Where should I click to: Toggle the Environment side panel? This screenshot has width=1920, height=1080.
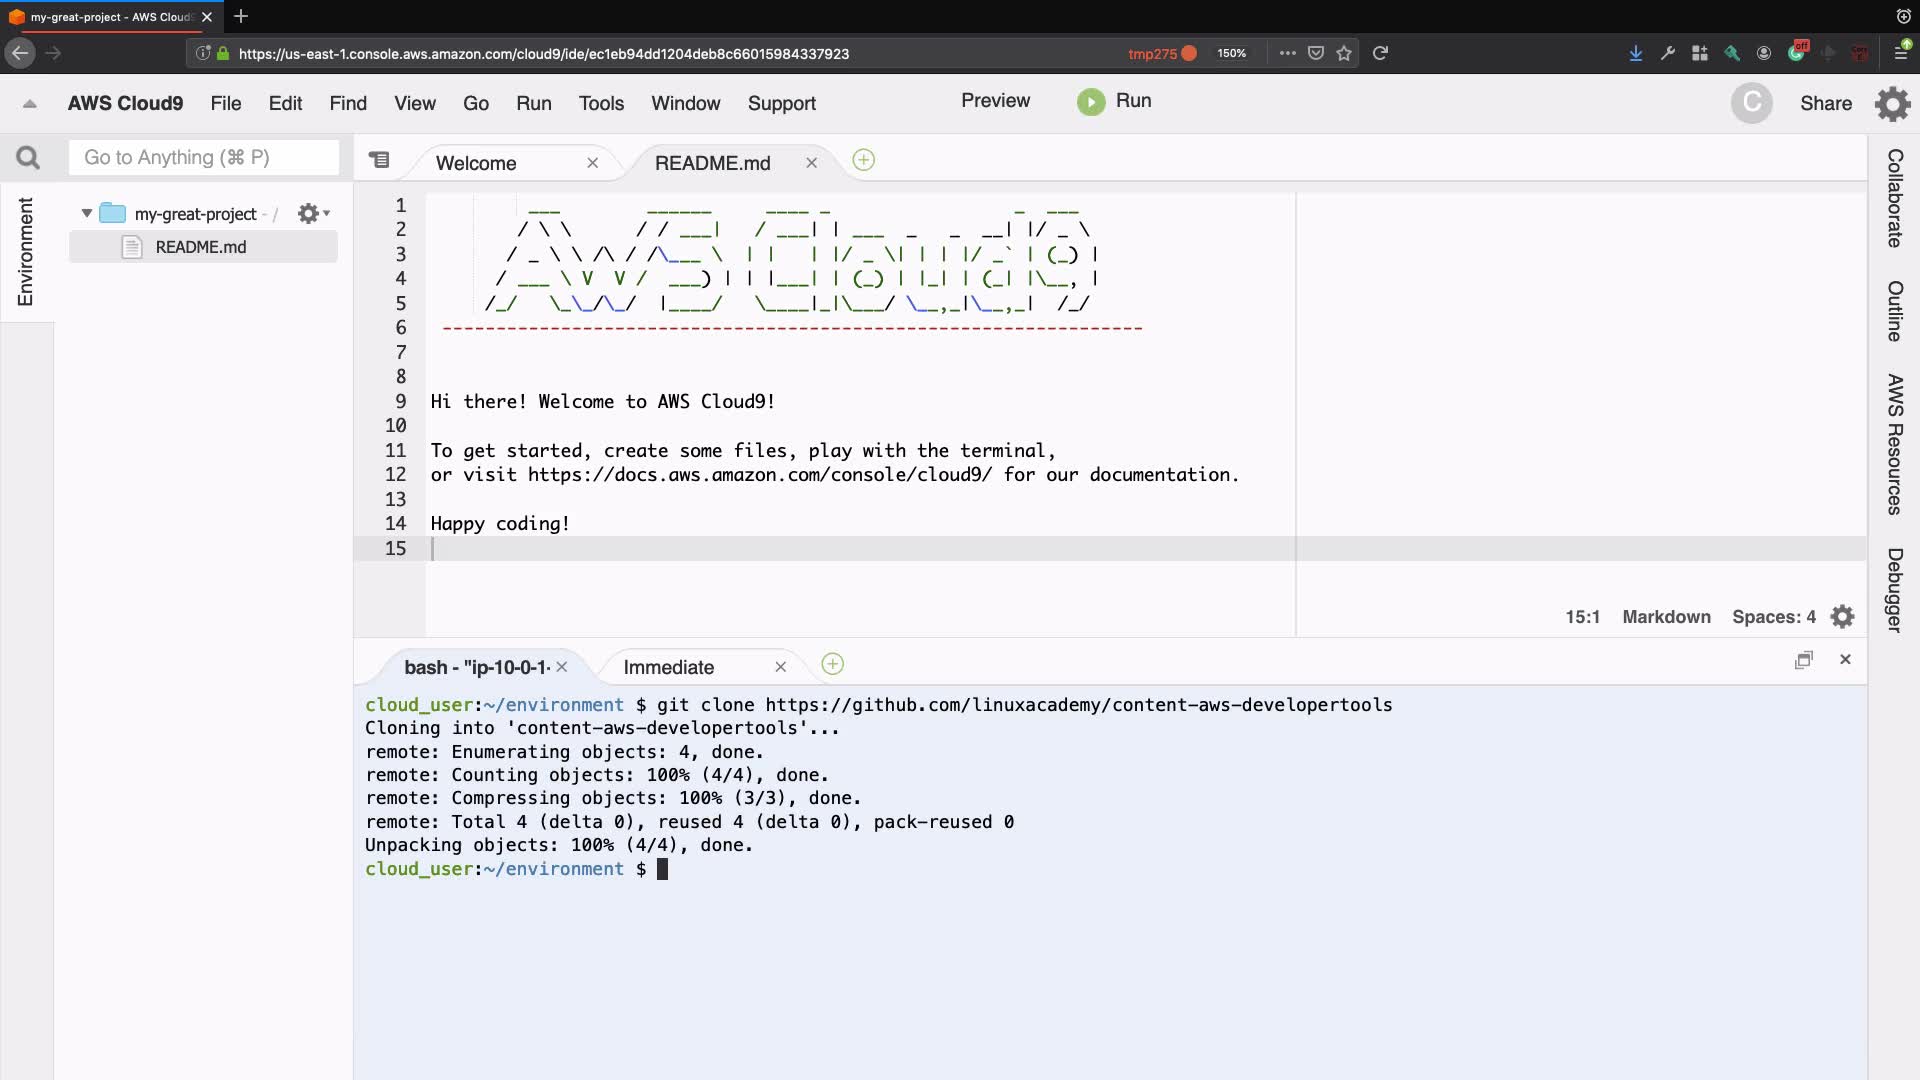(26, 252)
